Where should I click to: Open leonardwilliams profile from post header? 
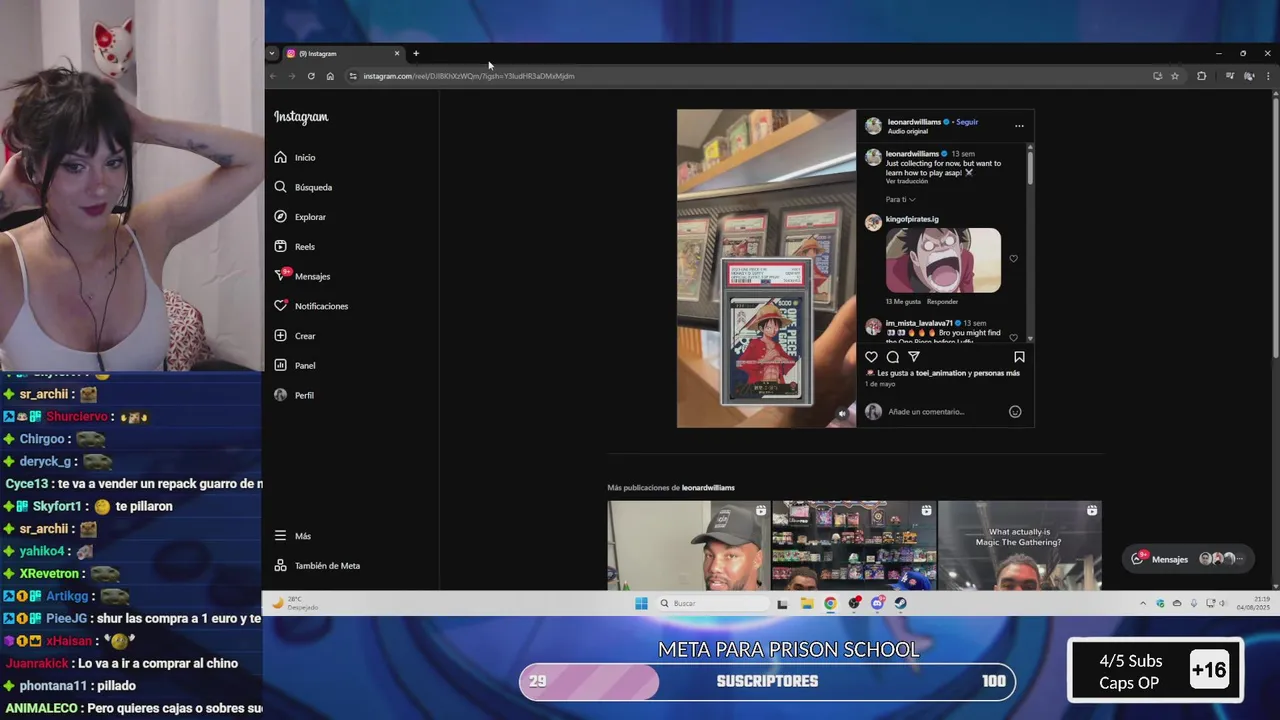tap(914, 122)
